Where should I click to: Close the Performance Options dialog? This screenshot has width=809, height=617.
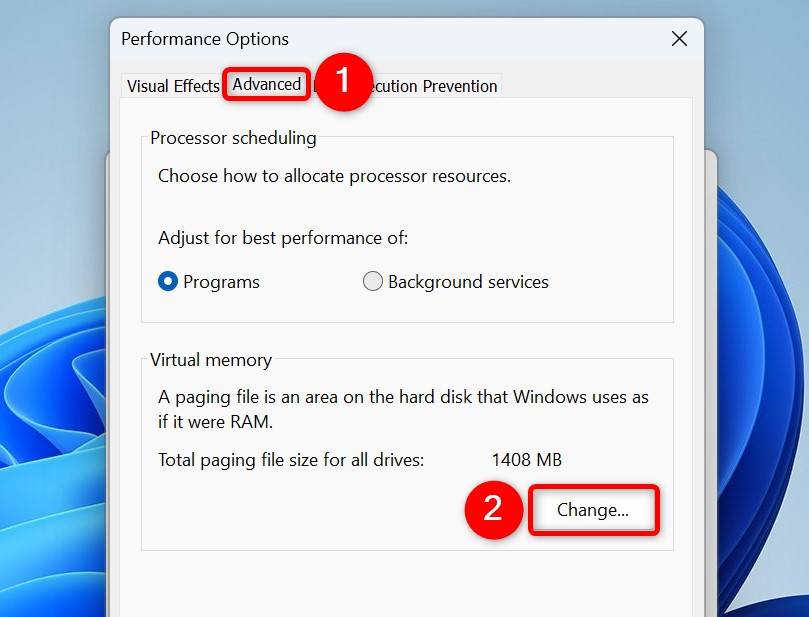678,39
